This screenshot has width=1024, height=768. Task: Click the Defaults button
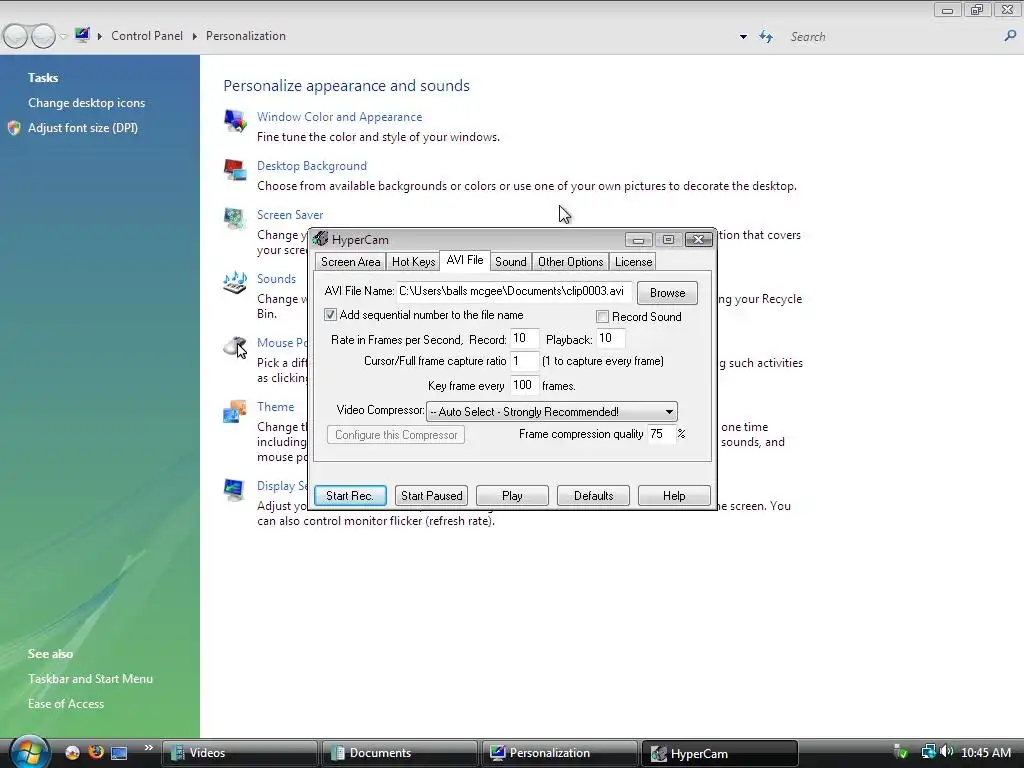pos(594,496)
